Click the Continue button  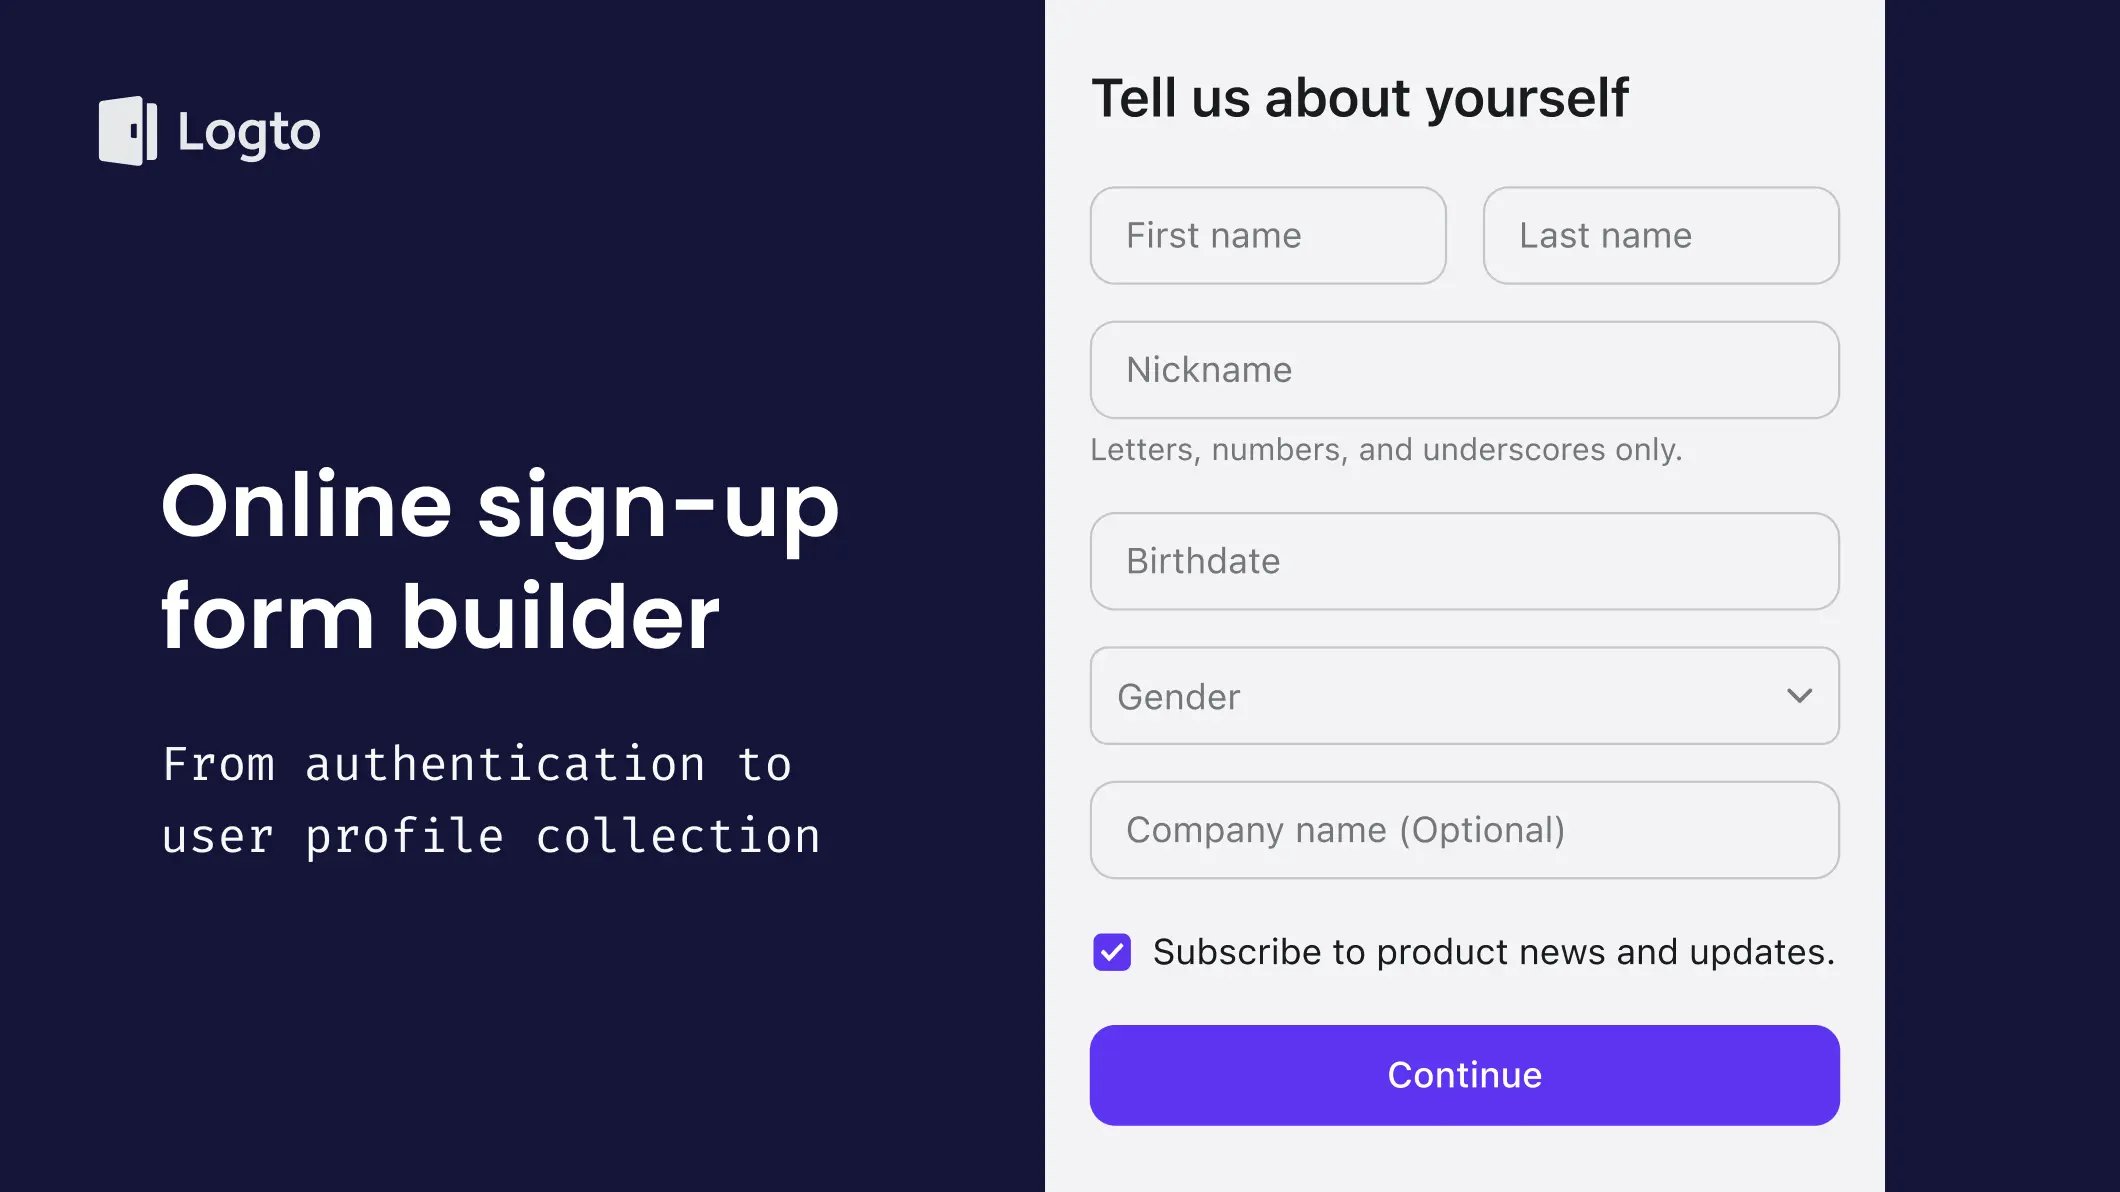tap(1465, 1075)
